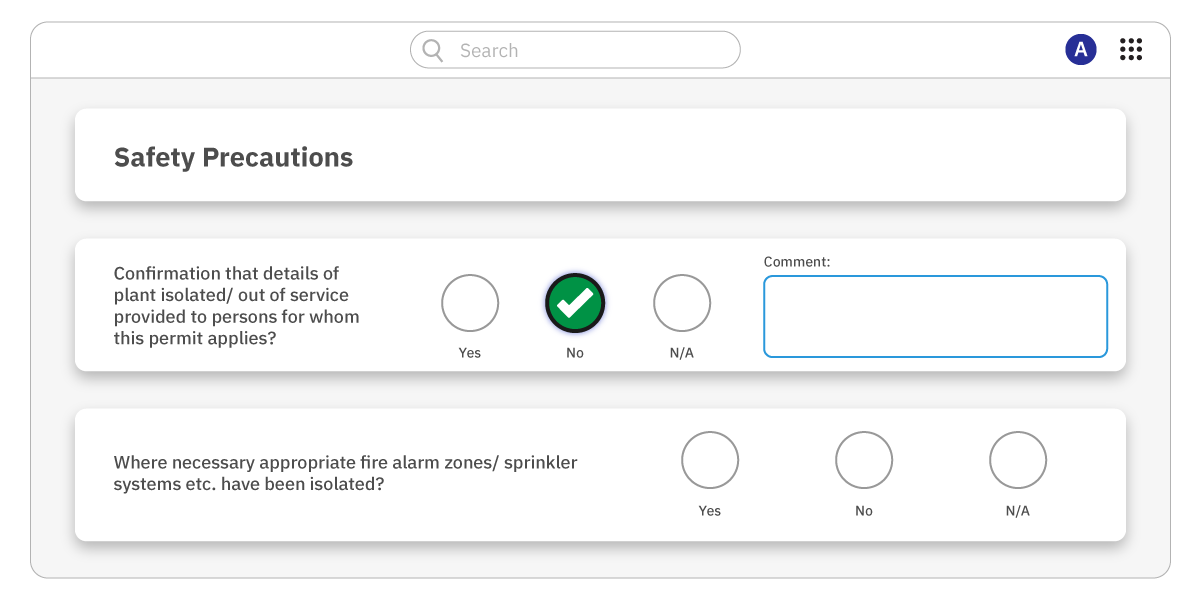1201x600 pixels.
Task: Select Yes radio for fire alarm zones question
Action: pyautogui.click(x=710, y=460)
